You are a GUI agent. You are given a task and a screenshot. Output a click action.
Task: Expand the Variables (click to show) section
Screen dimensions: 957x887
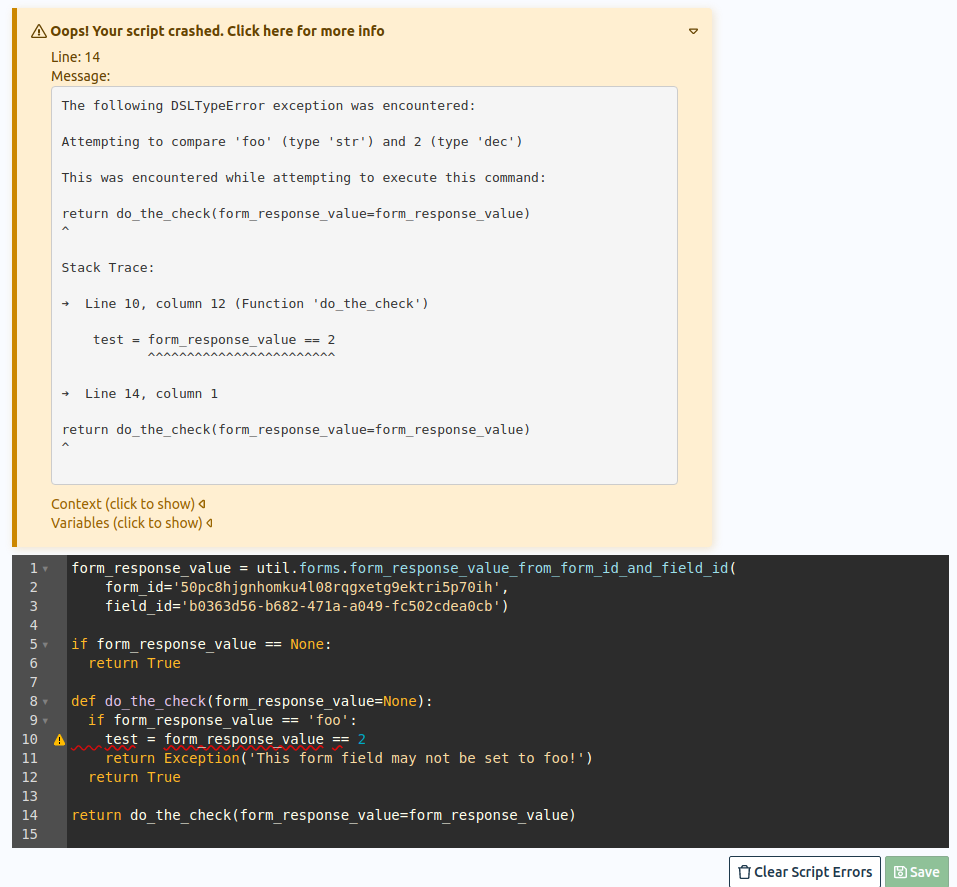pos(131,523)
